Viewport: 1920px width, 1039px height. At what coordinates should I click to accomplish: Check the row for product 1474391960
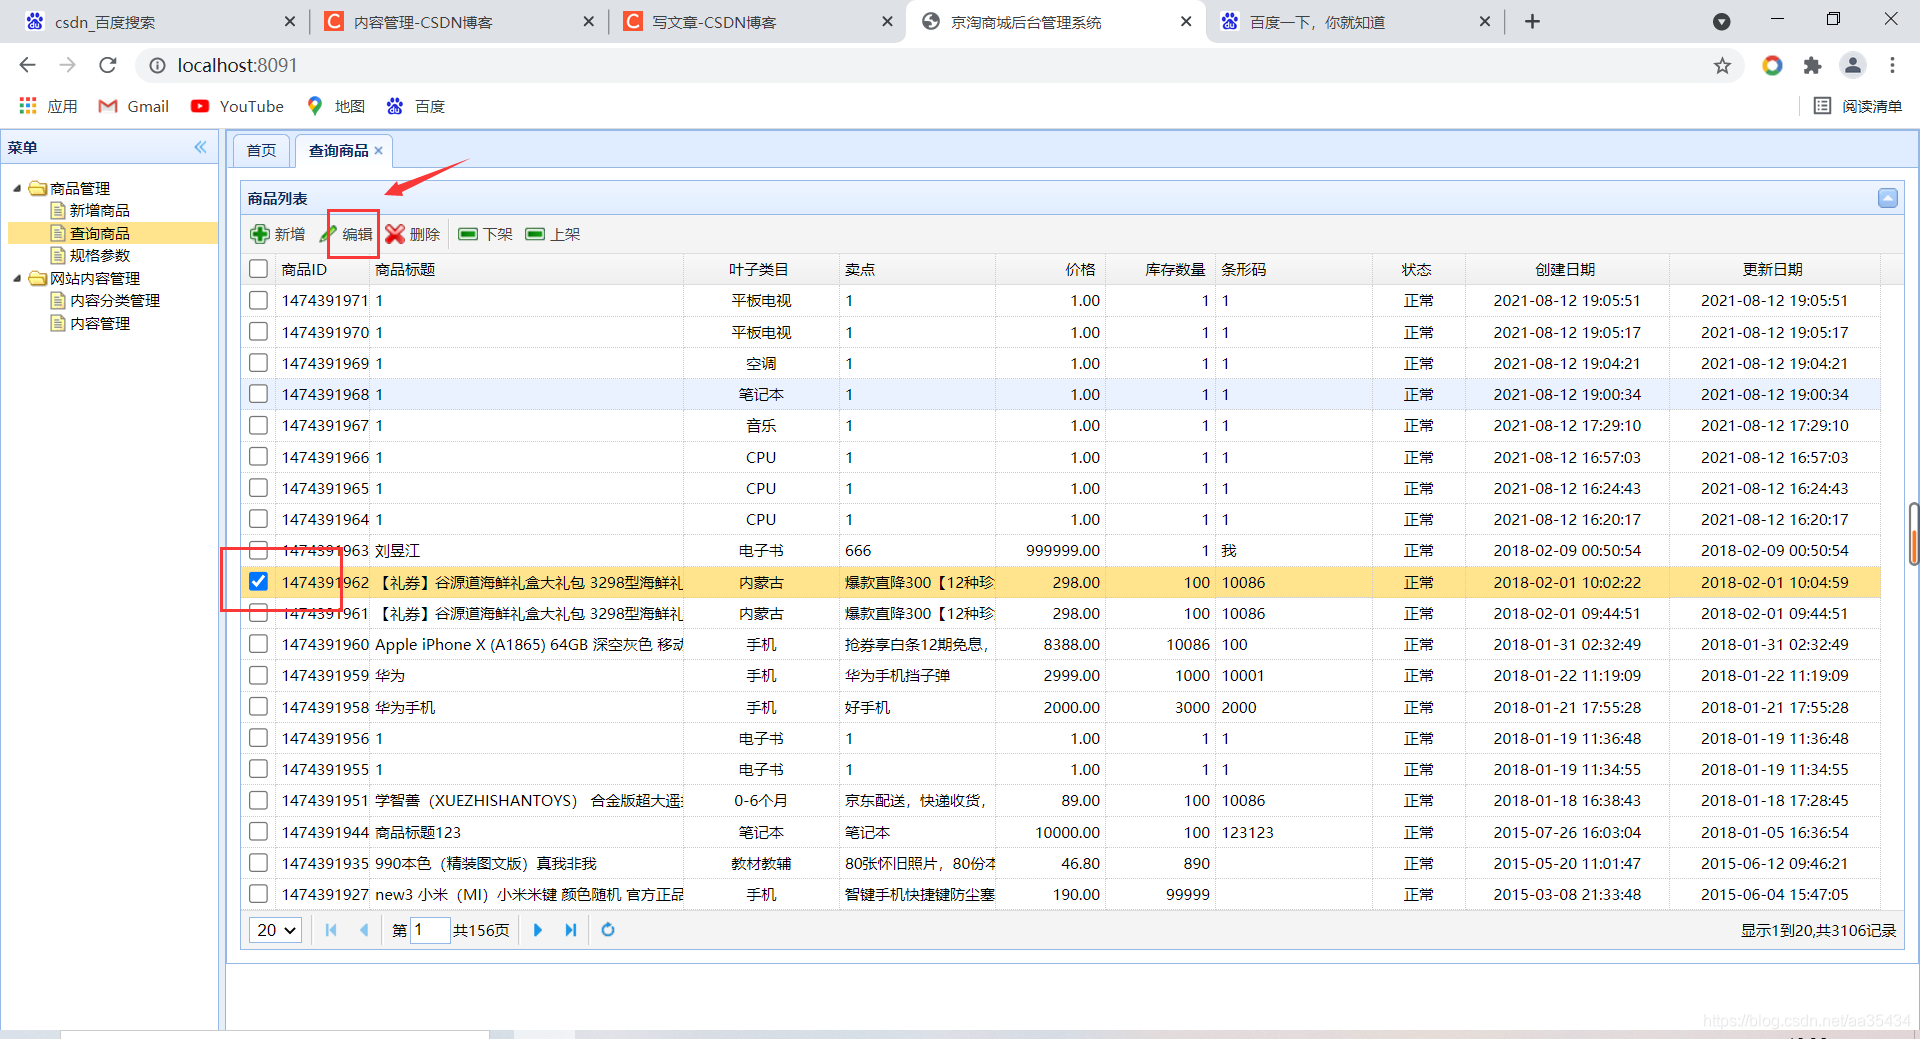tap(258, 644)
